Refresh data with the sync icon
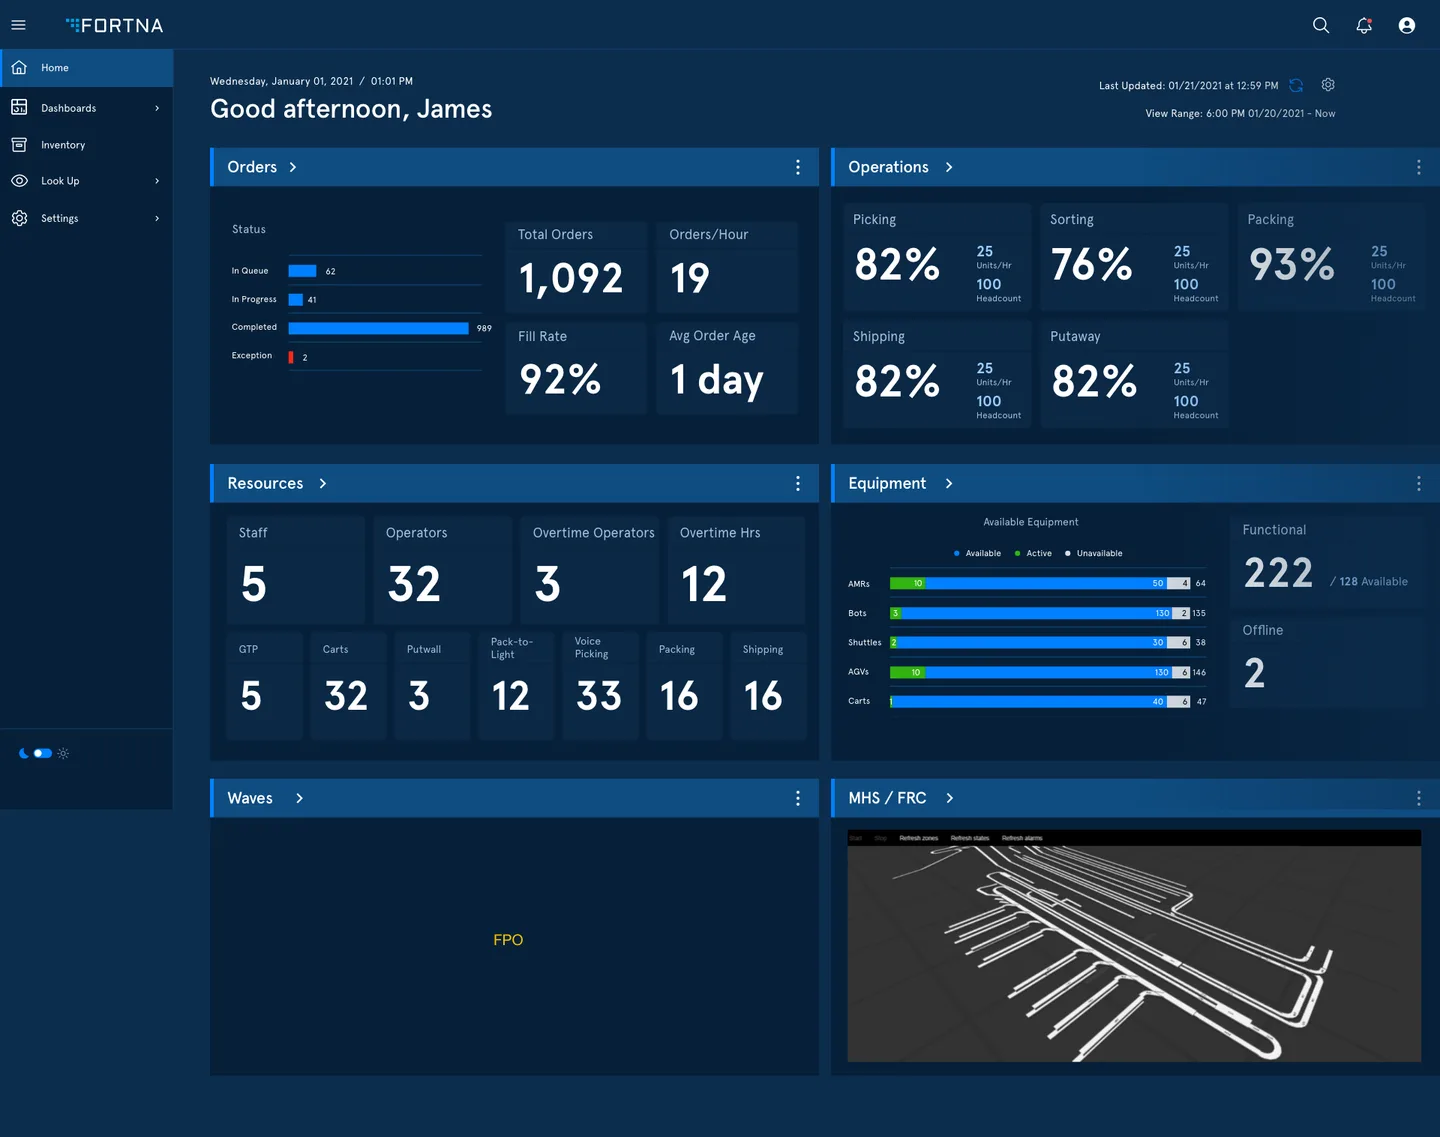The image size is (1440, 1137). (1296, 85)
